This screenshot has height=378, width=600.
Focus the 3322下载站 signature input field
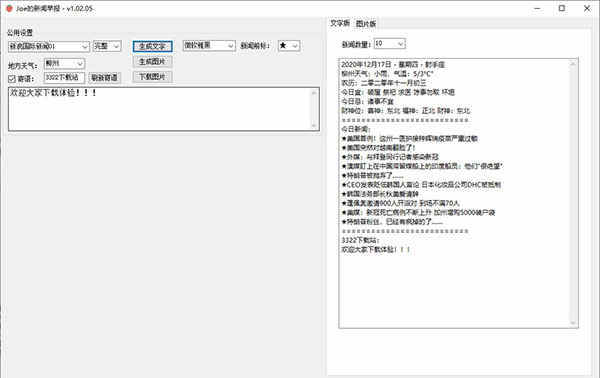[x=64, y=78]
